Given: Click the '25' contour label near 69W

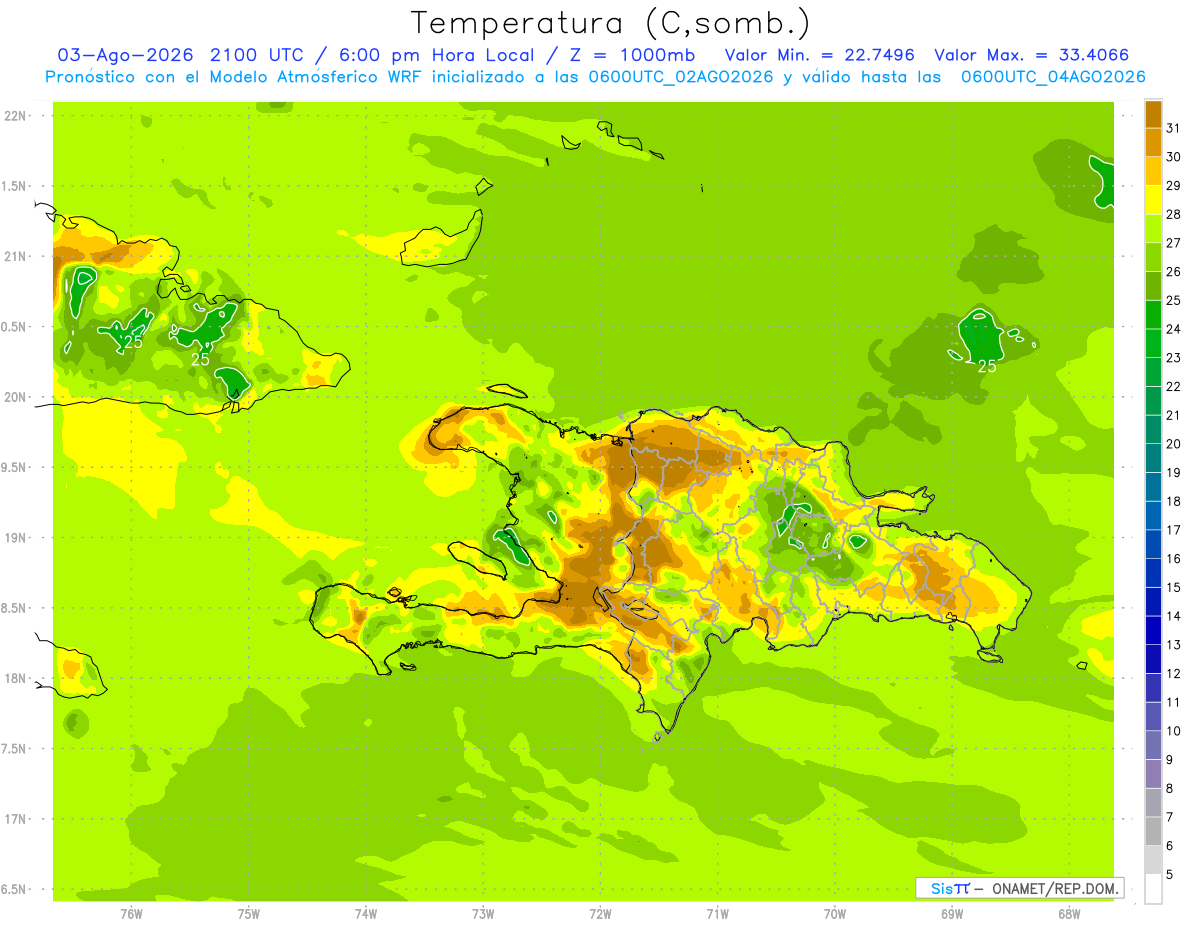Looking at the screenshot, I should (987, 367).
